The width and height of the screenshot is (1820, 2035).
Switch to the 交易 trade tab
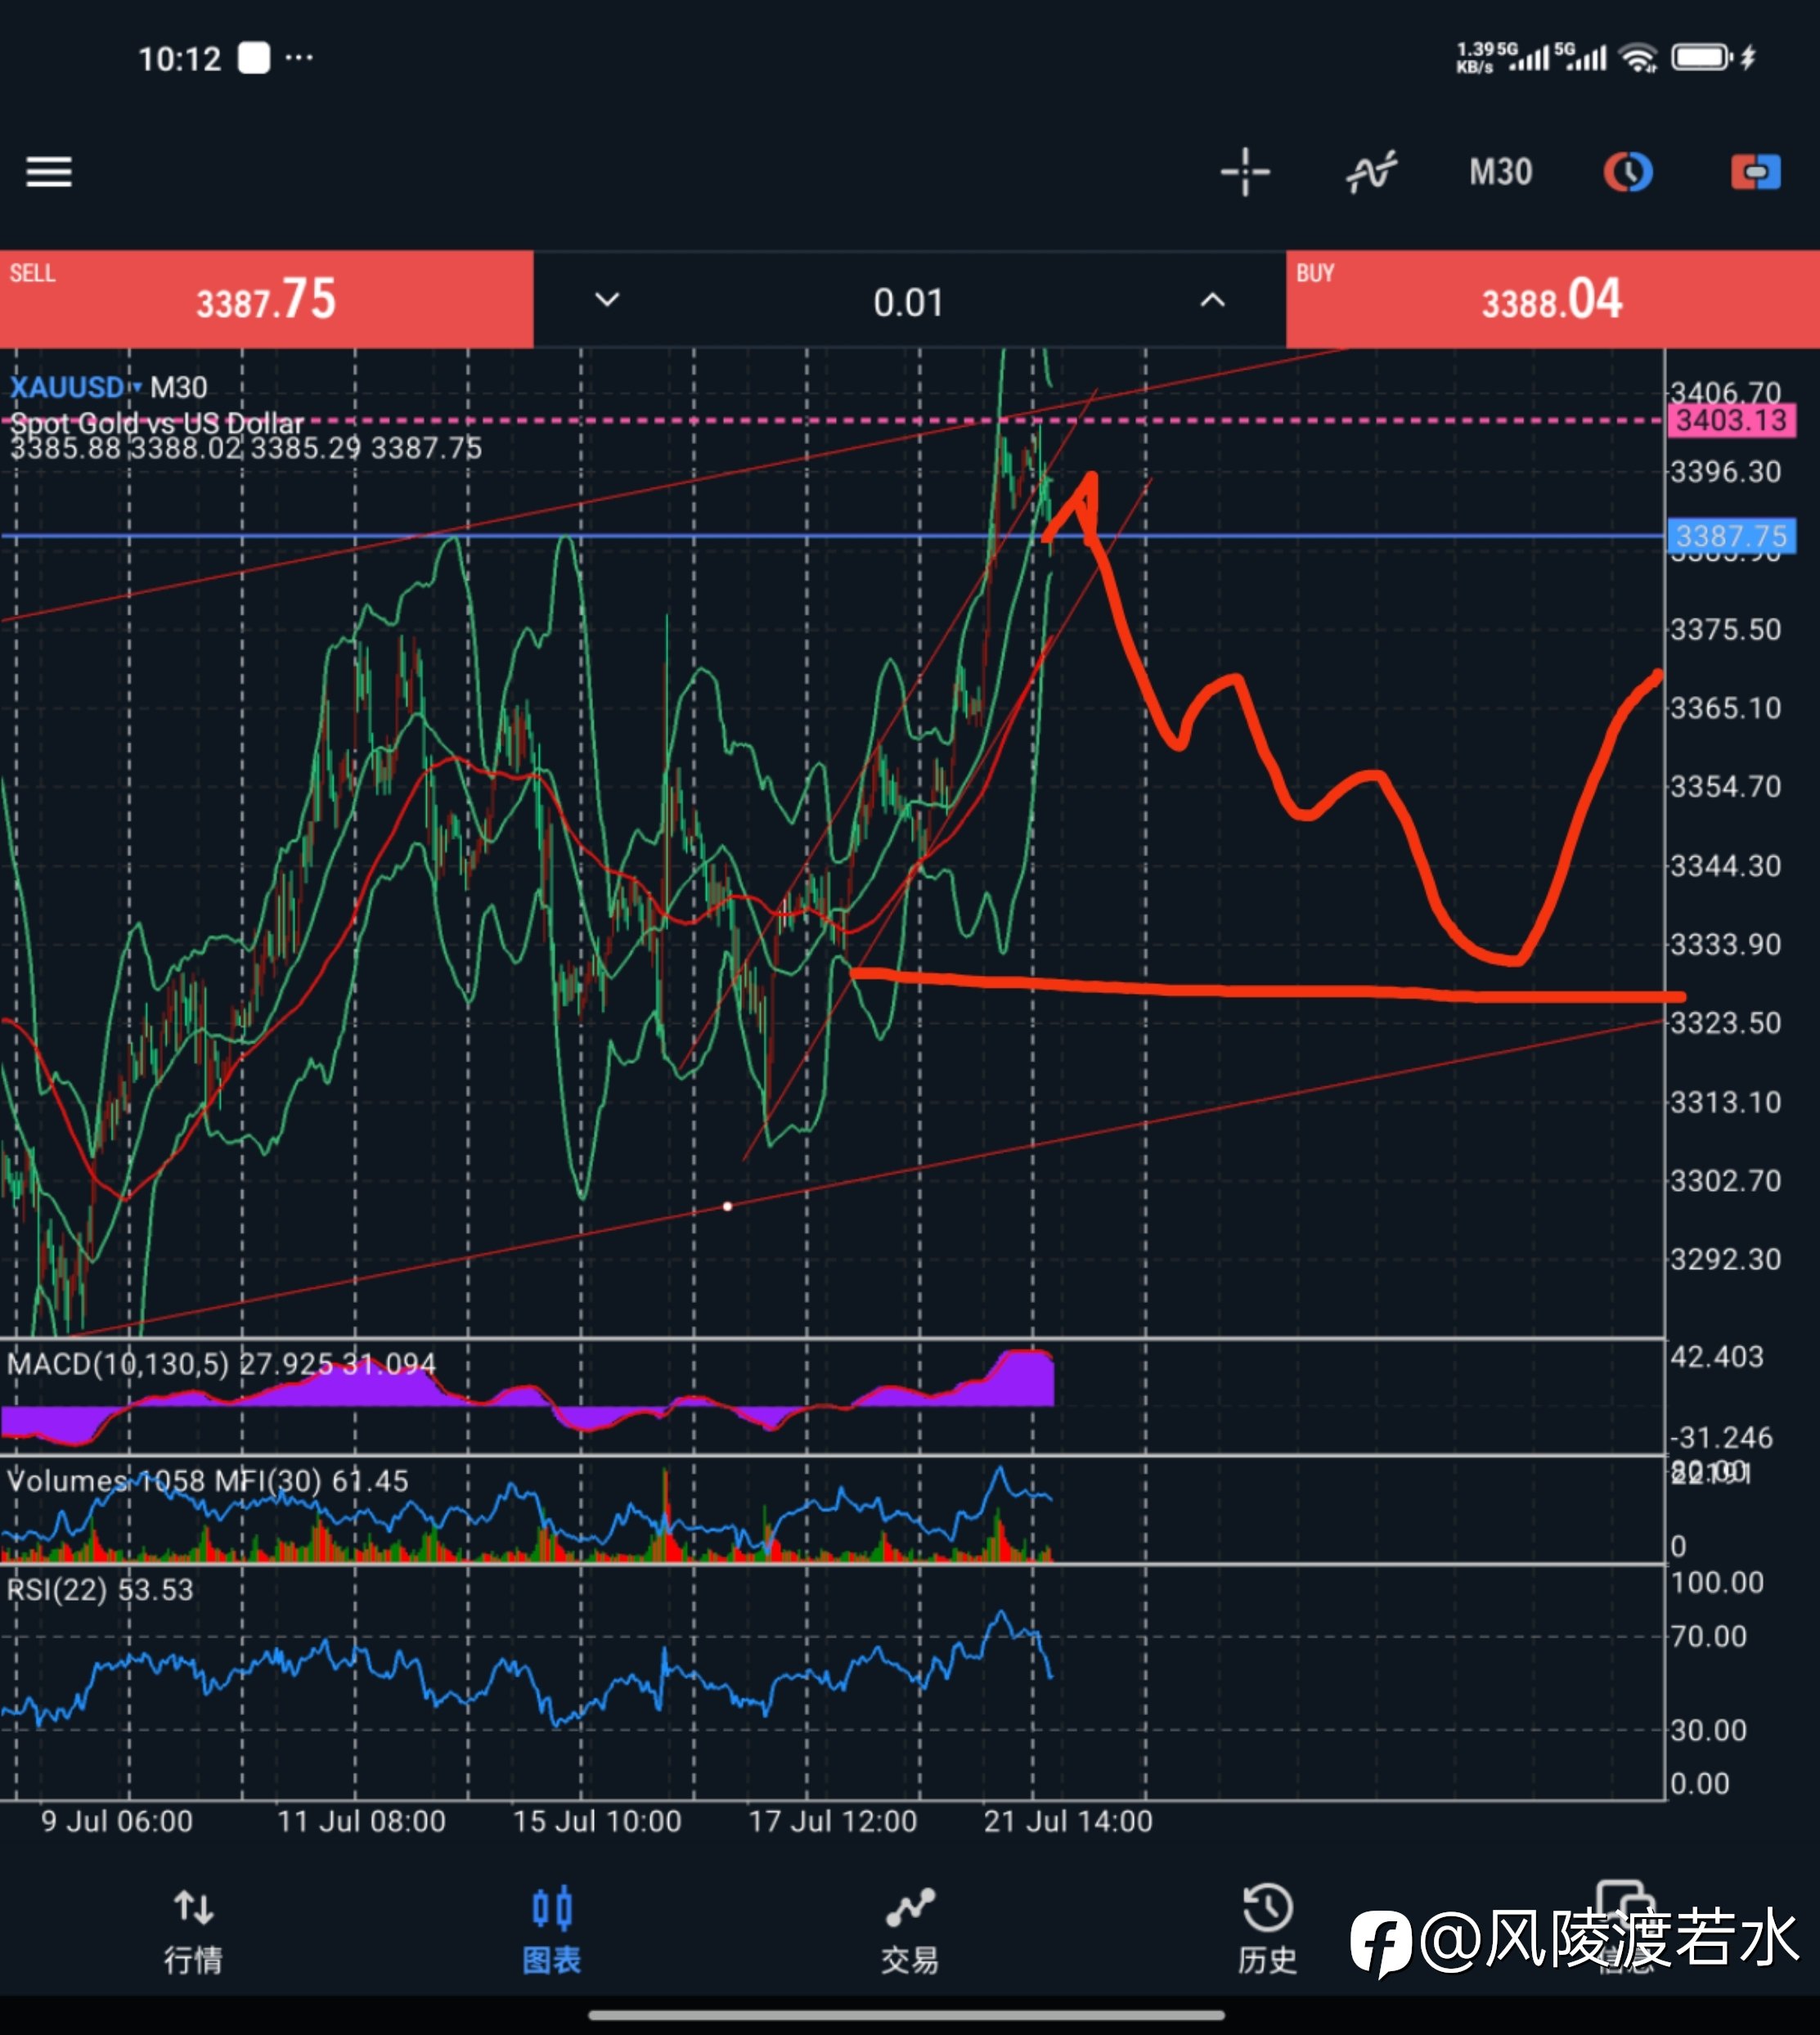pyautogui.click(x=910, y=1932)
